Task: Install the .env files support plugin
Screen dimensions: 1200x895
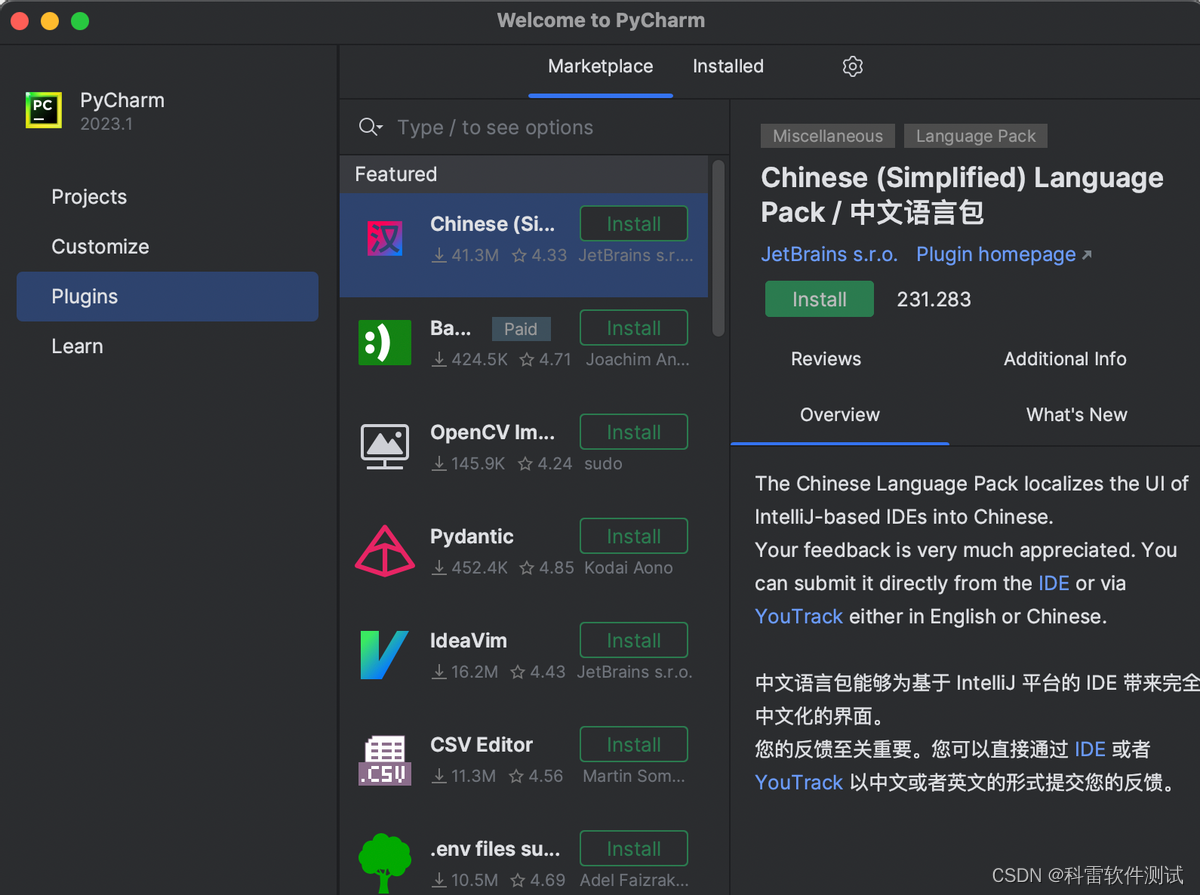Action: click(x=634, y=848)
